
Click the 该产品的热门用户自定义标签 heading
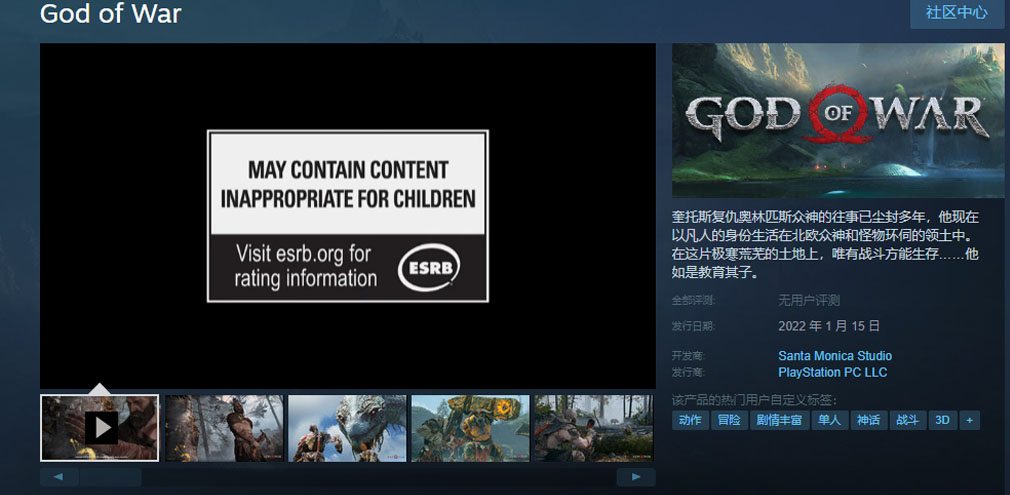point(755,399)
